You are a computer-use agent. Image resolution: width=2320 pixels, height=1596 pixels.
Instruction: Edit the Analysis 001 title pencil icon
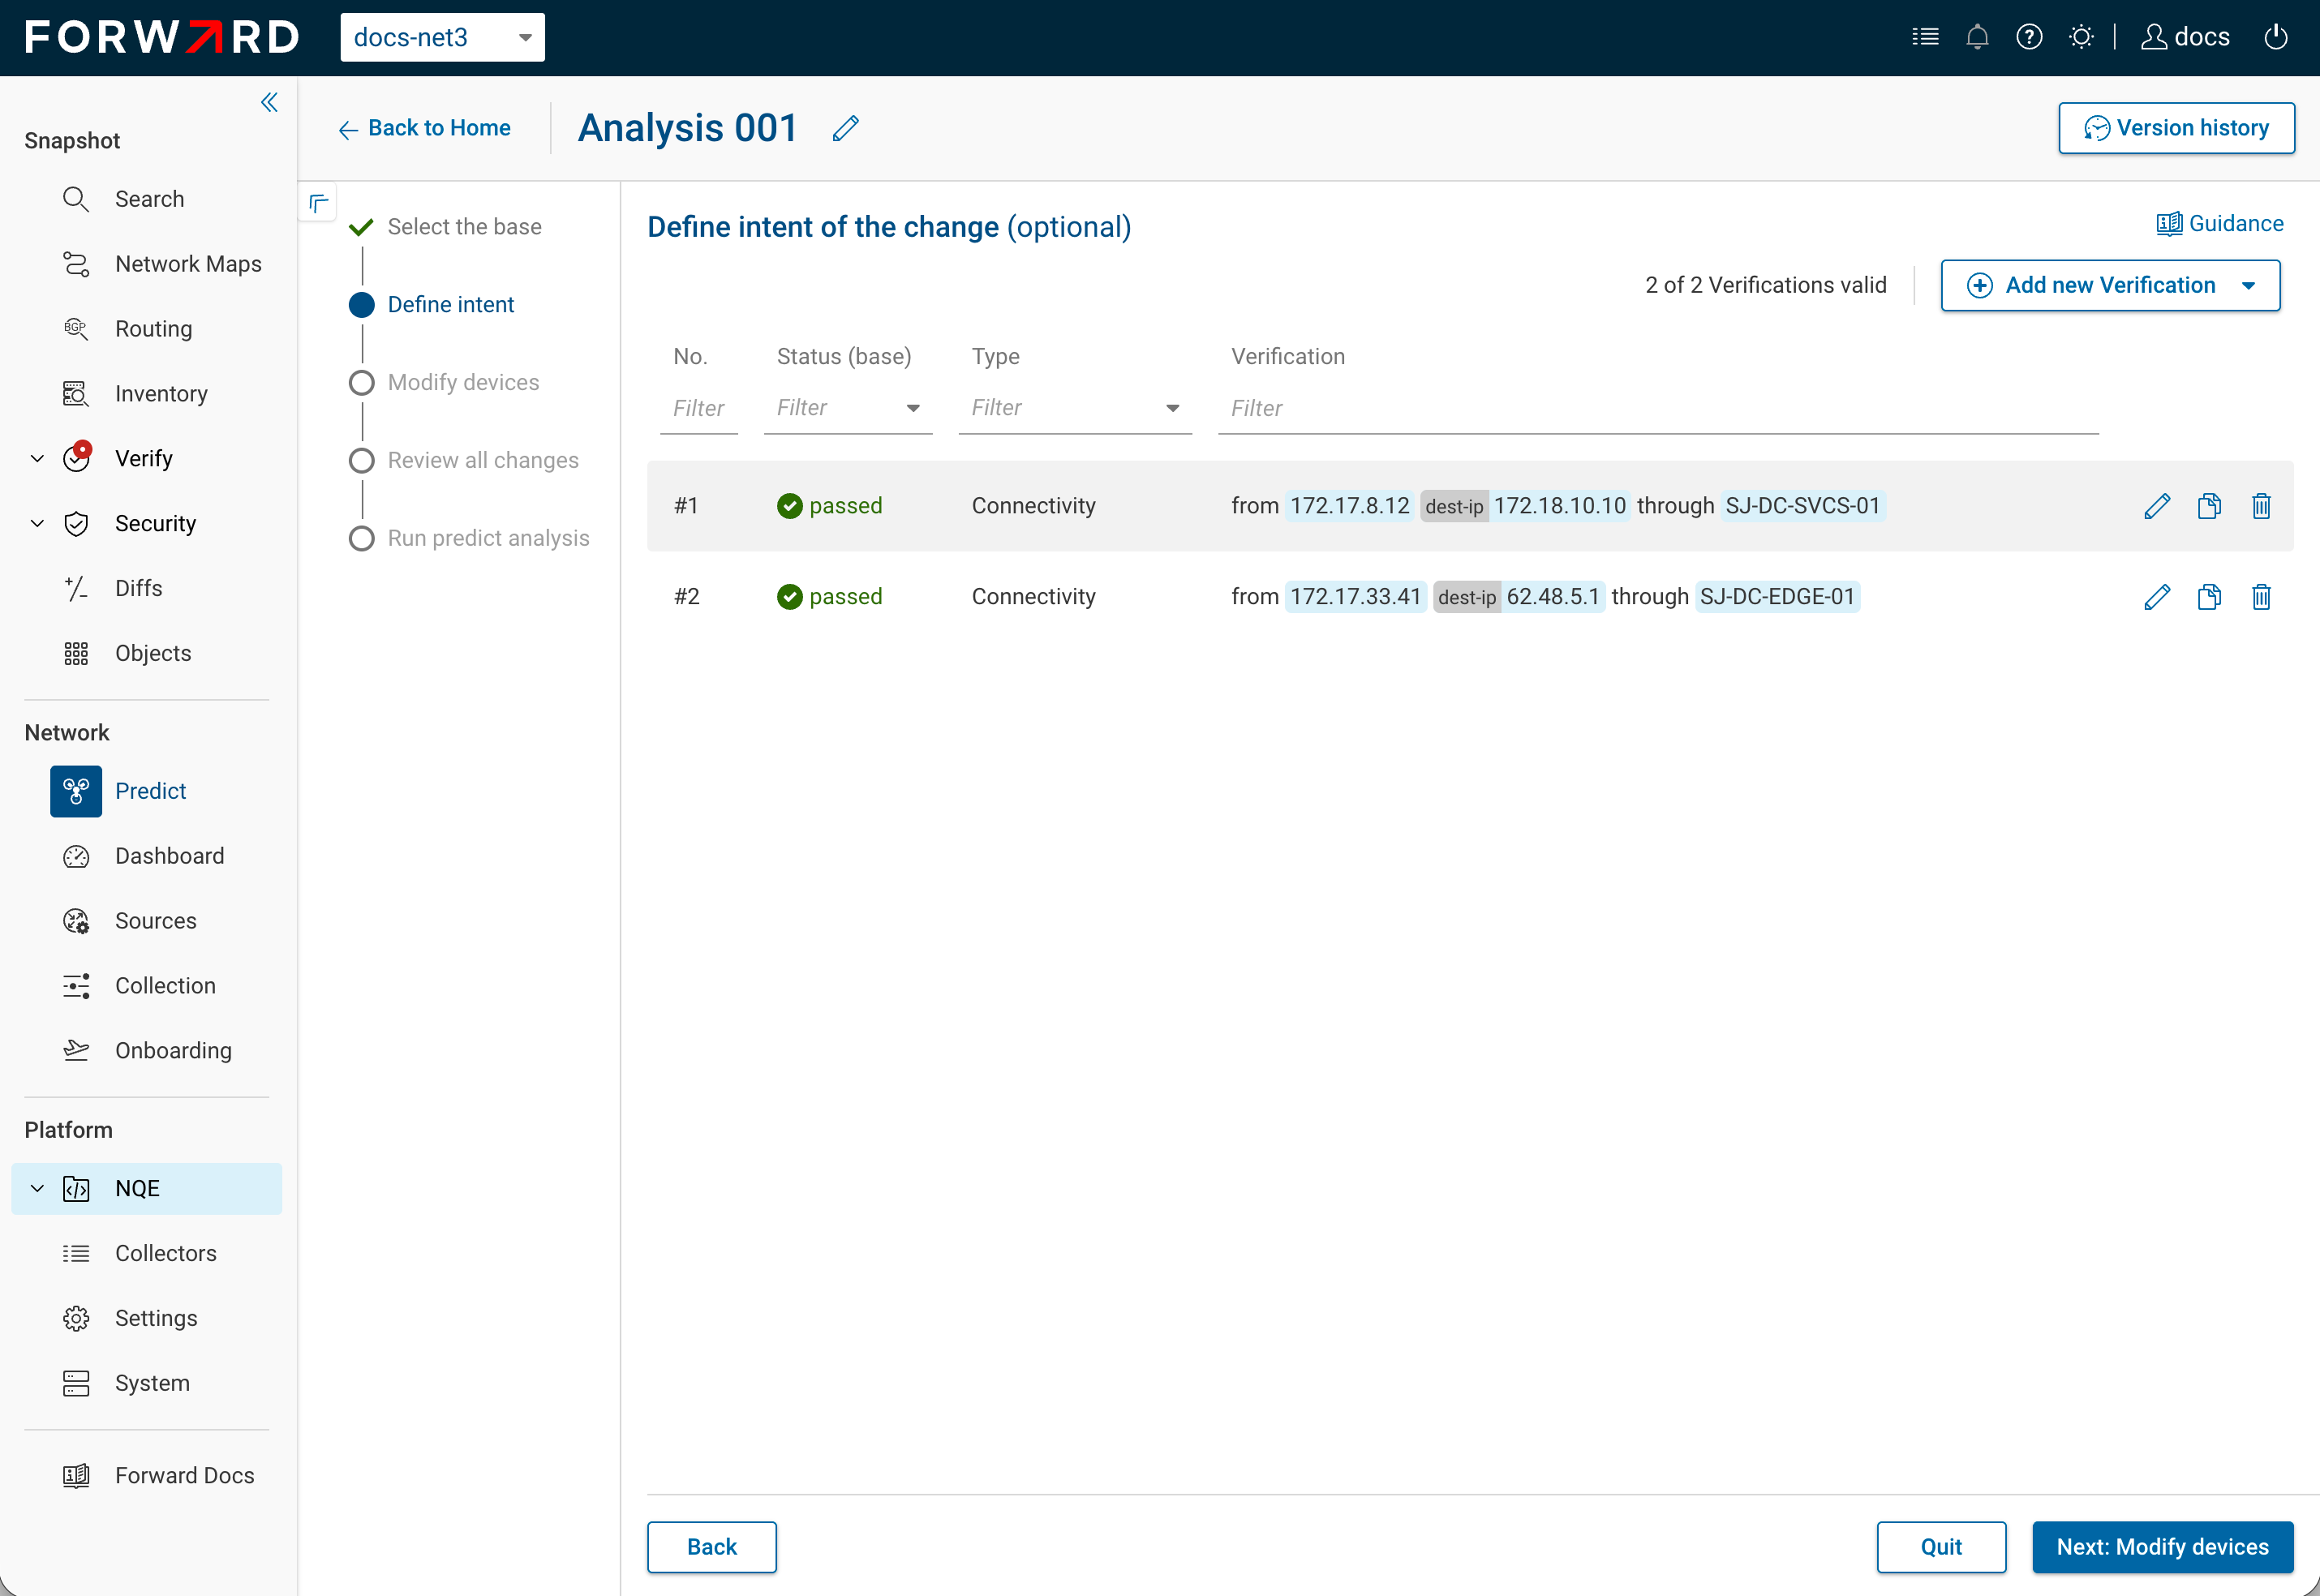[x=845, y=128]
